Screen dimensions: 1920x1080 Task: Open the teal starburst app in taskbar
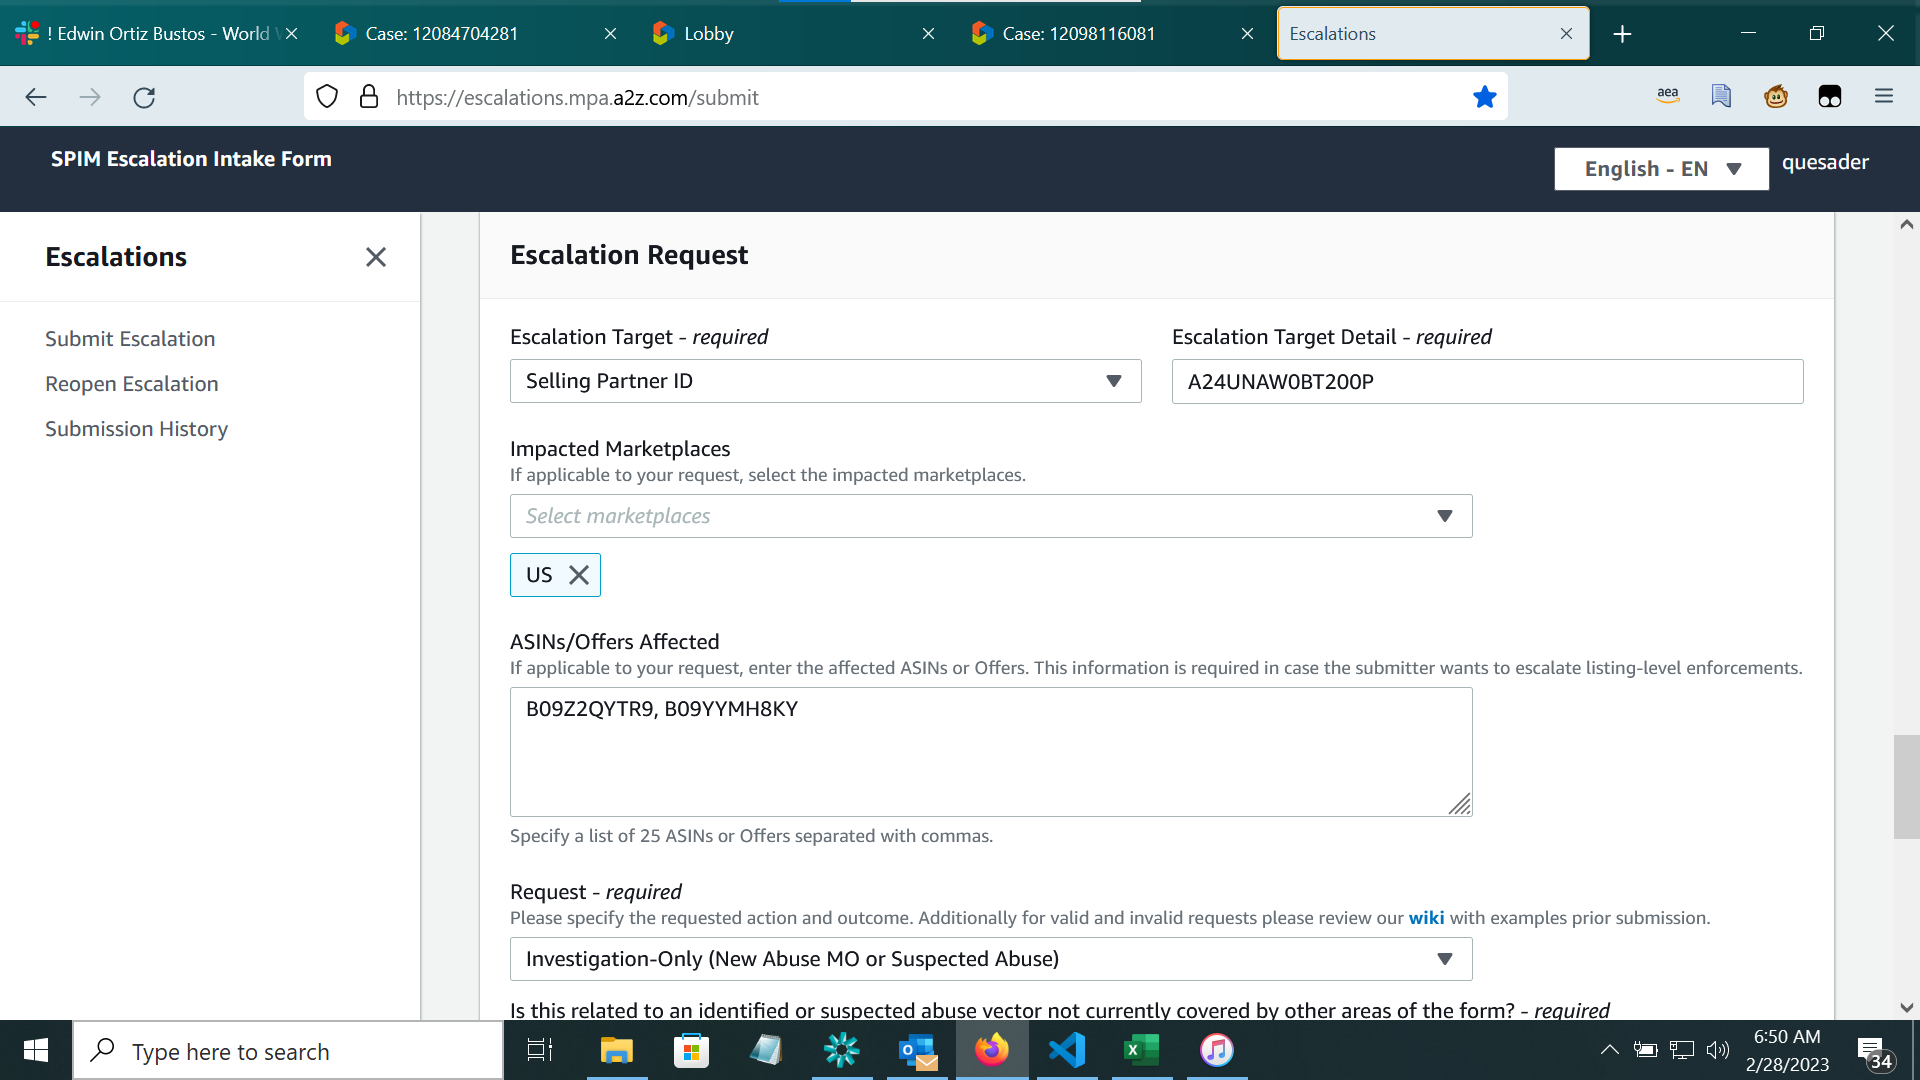pos(841,1050)
